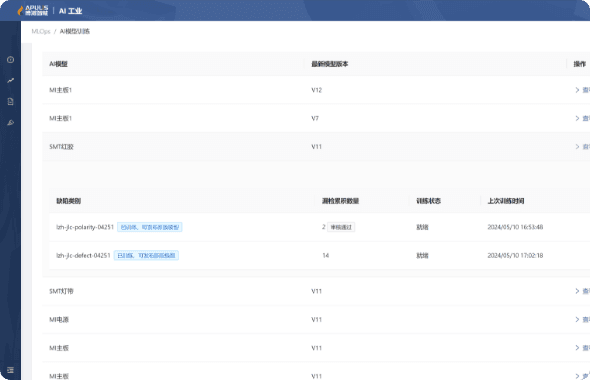This screenshot has height=380, width=590.
Task: Collapse the SMT红胶 row chevron
Action: click(x=577, y=146)
